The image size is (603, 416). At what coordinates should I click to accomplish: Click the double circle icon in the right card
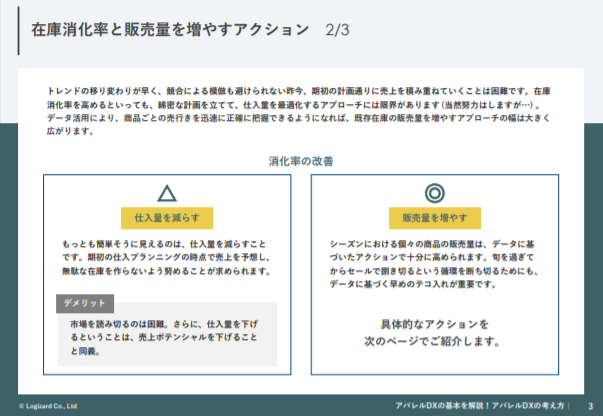(x=434, y=193)
